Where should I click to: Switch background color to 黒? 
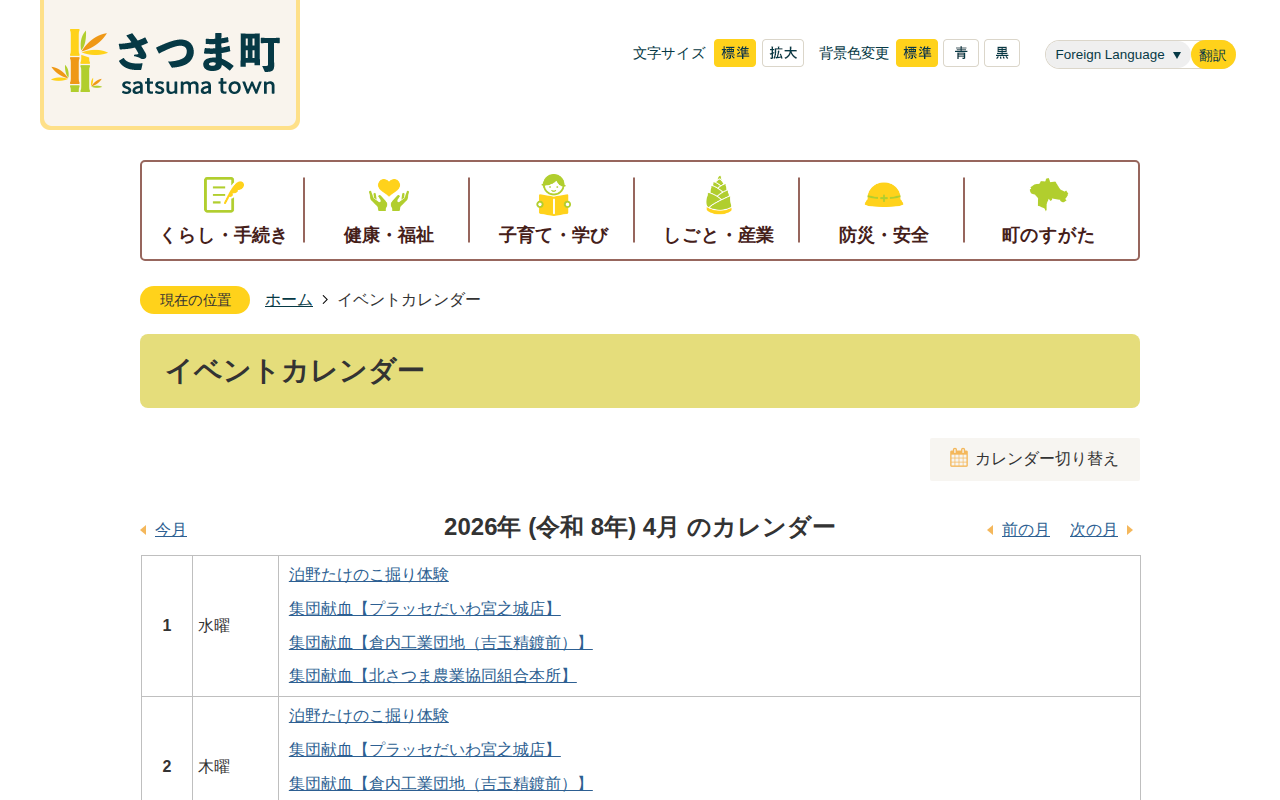click(x=1002, y=53)
